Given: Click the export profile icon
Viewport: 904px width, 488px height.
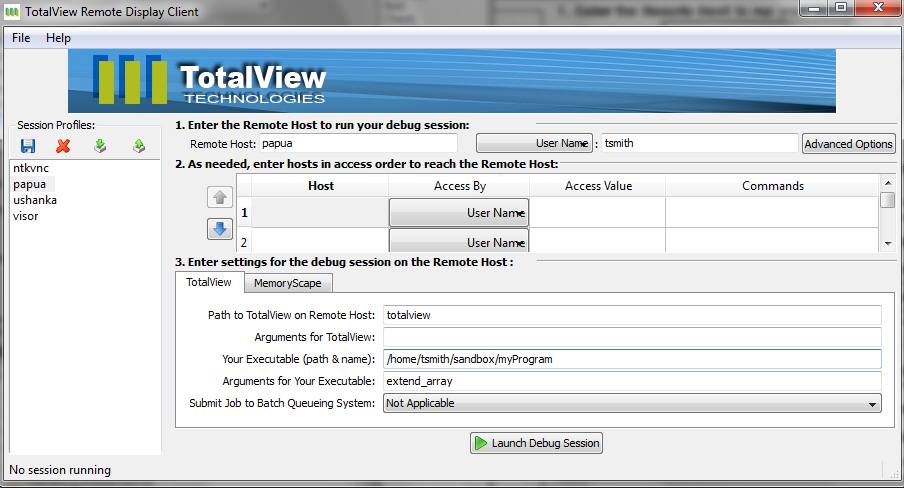Looking at the screenshot, I should pos(139,146).
